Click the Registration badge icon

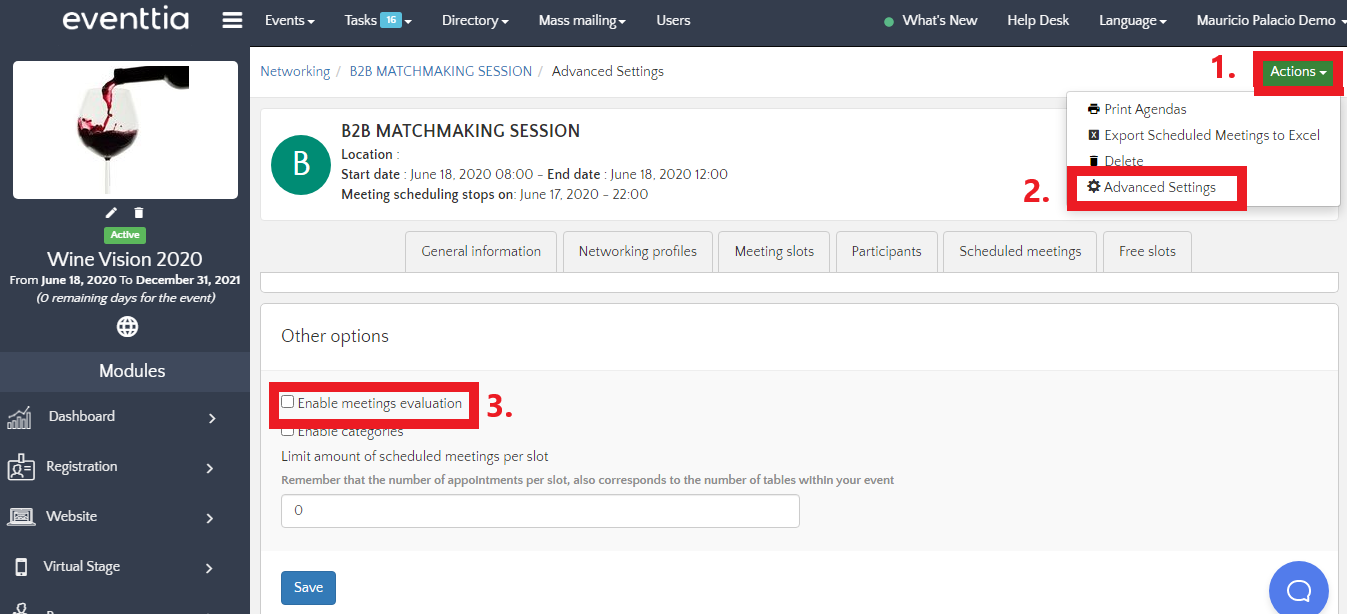[21, 467]
